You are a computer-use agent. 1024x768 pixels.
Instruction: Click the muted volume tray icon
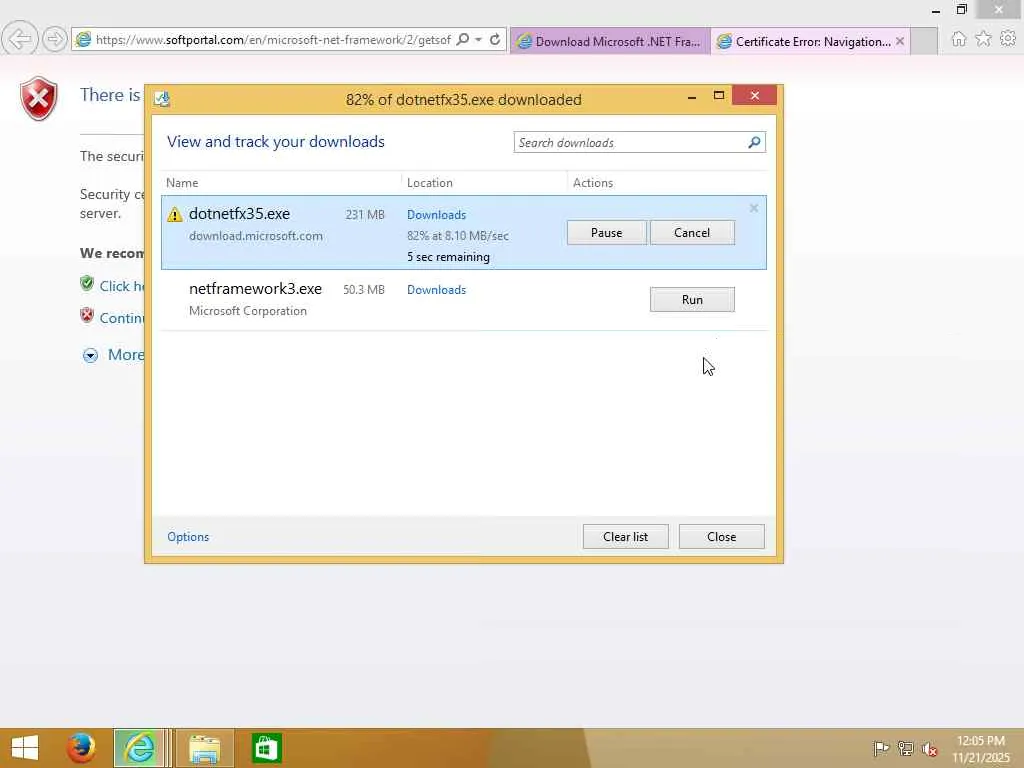coord(930,748)
